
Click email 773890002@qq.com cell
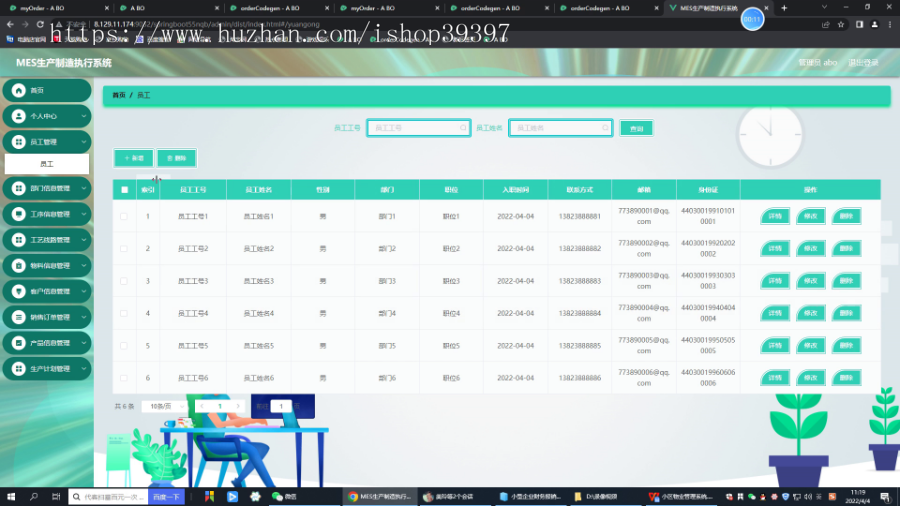click(643, 248)
